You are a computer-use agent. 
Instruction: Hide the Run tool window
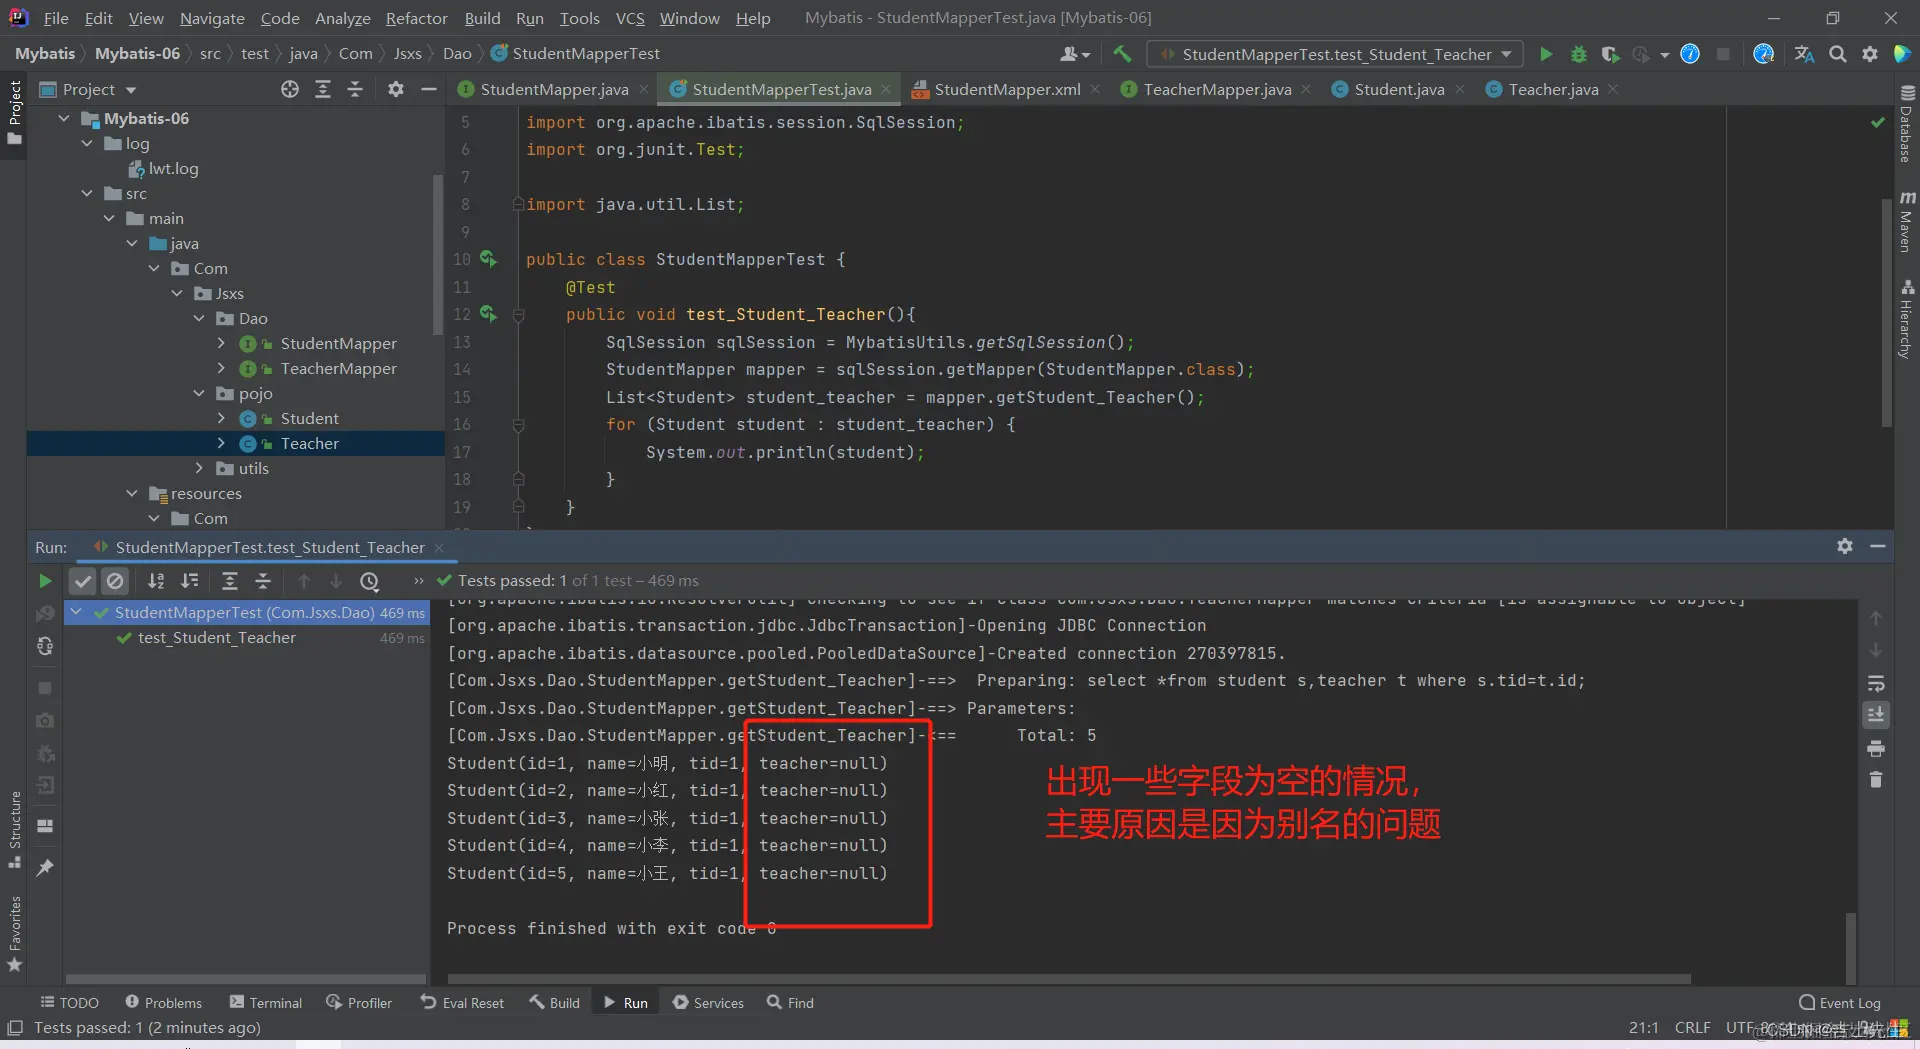(x=1878, y=546)
